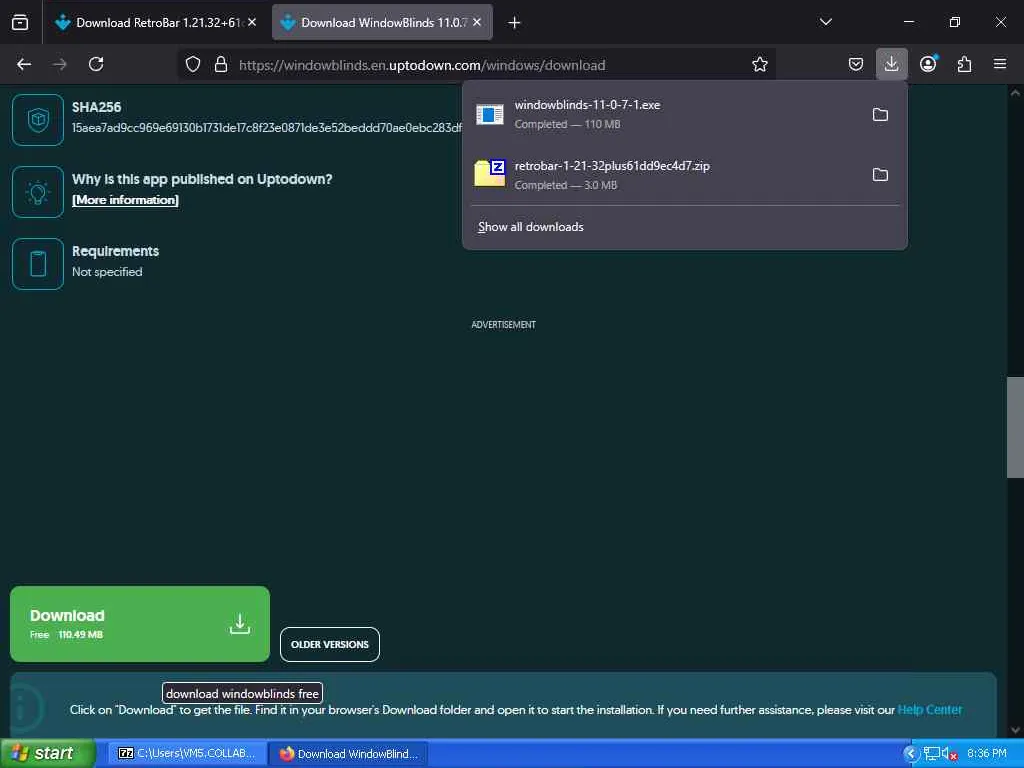Open Firefox View tab list icon
Image resolution: width=1024 pixels, height=768 pixels.
pos(20,22)
